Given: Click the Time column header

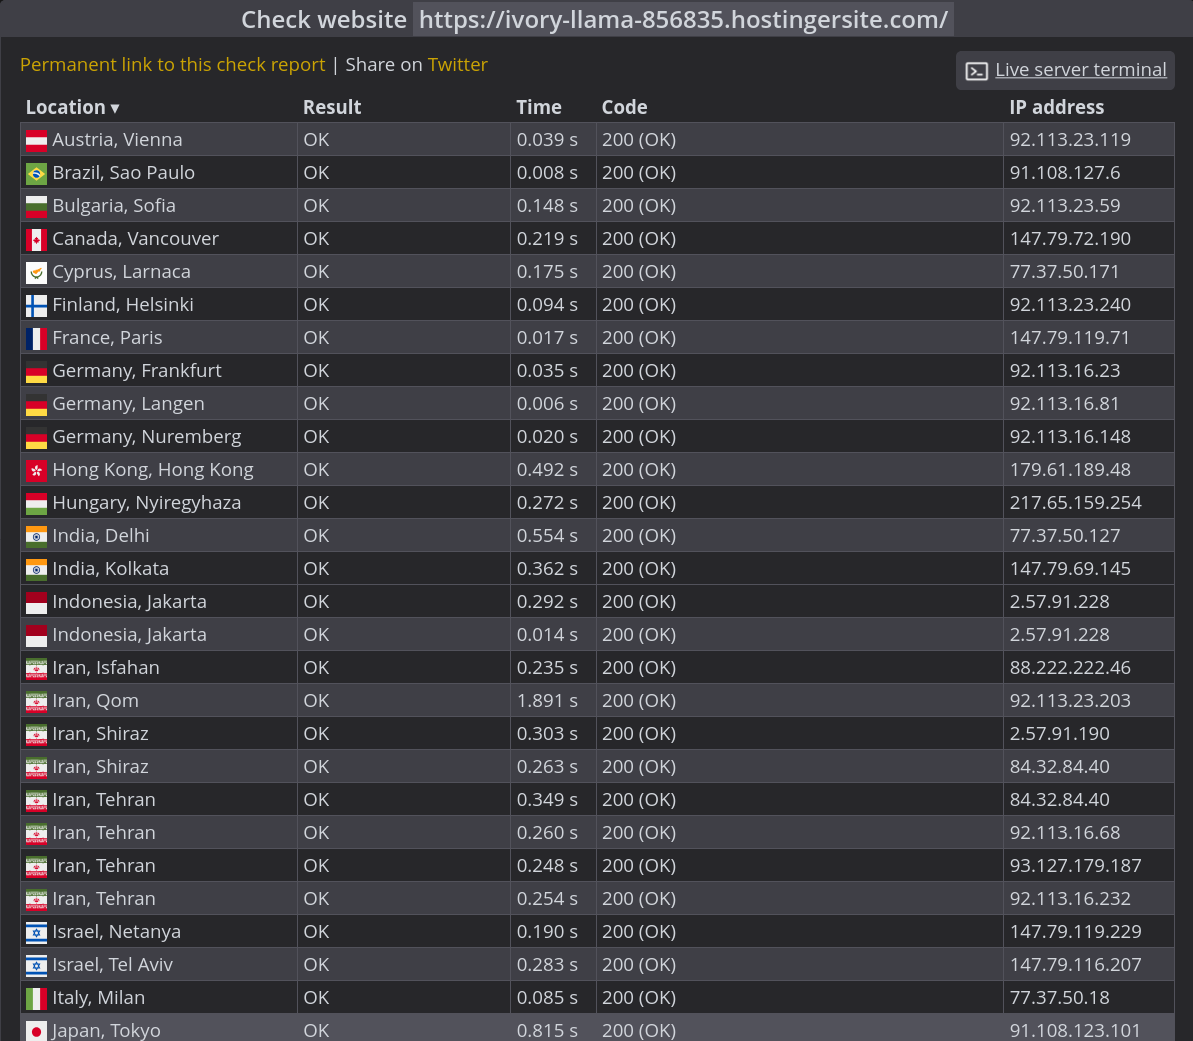Looking at the screenshot, I should pos(539,107).
